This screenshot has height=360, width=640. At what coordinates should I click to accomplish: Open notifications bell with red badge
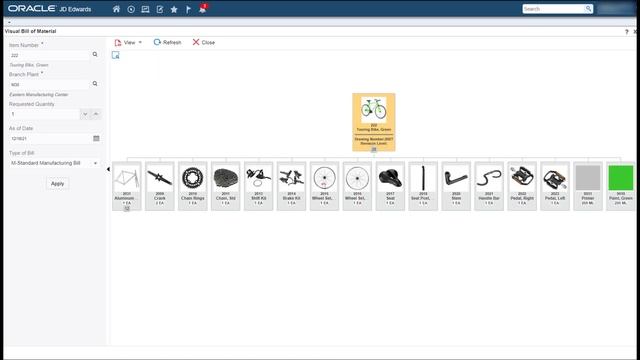coord(203,9)
